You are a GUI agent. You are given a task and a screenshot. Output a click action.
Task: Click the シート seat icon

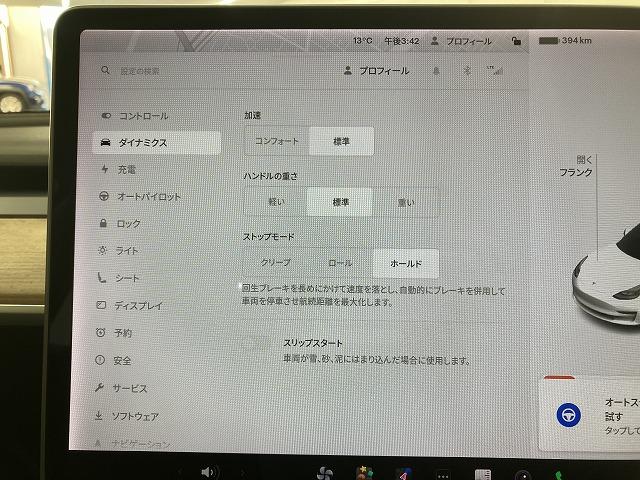(x=102, y=278)
